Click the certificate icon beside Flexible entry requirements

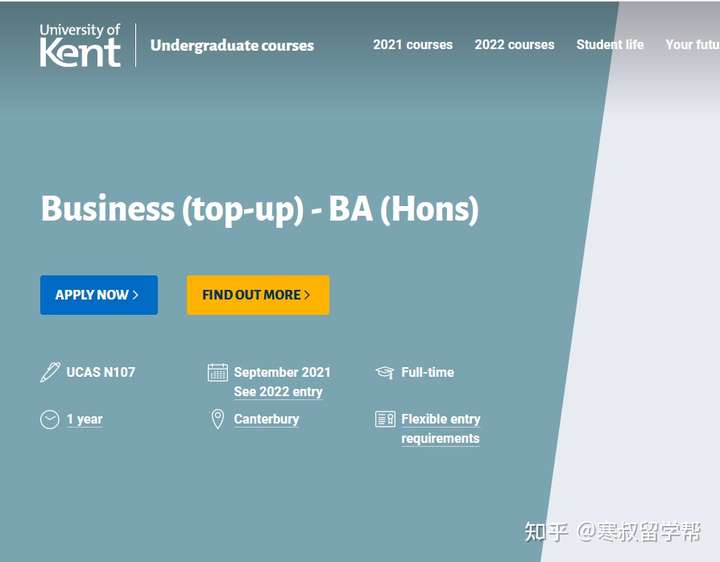click(385, 419)
